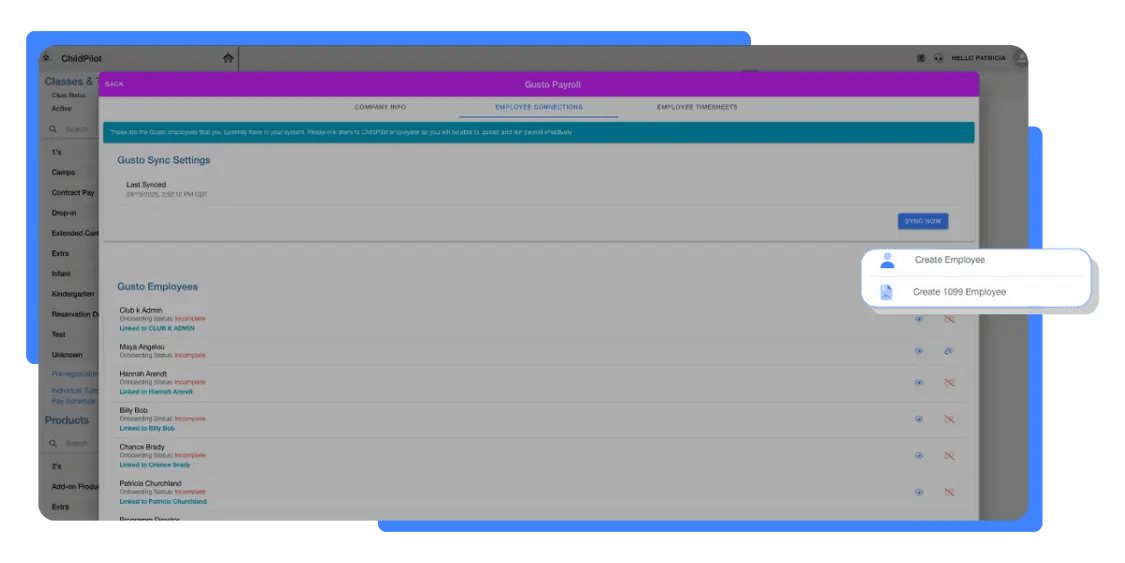1125x563 pixels.
Task: Open the Pre-registration sidebar link
Action: [x=75, y=374]
